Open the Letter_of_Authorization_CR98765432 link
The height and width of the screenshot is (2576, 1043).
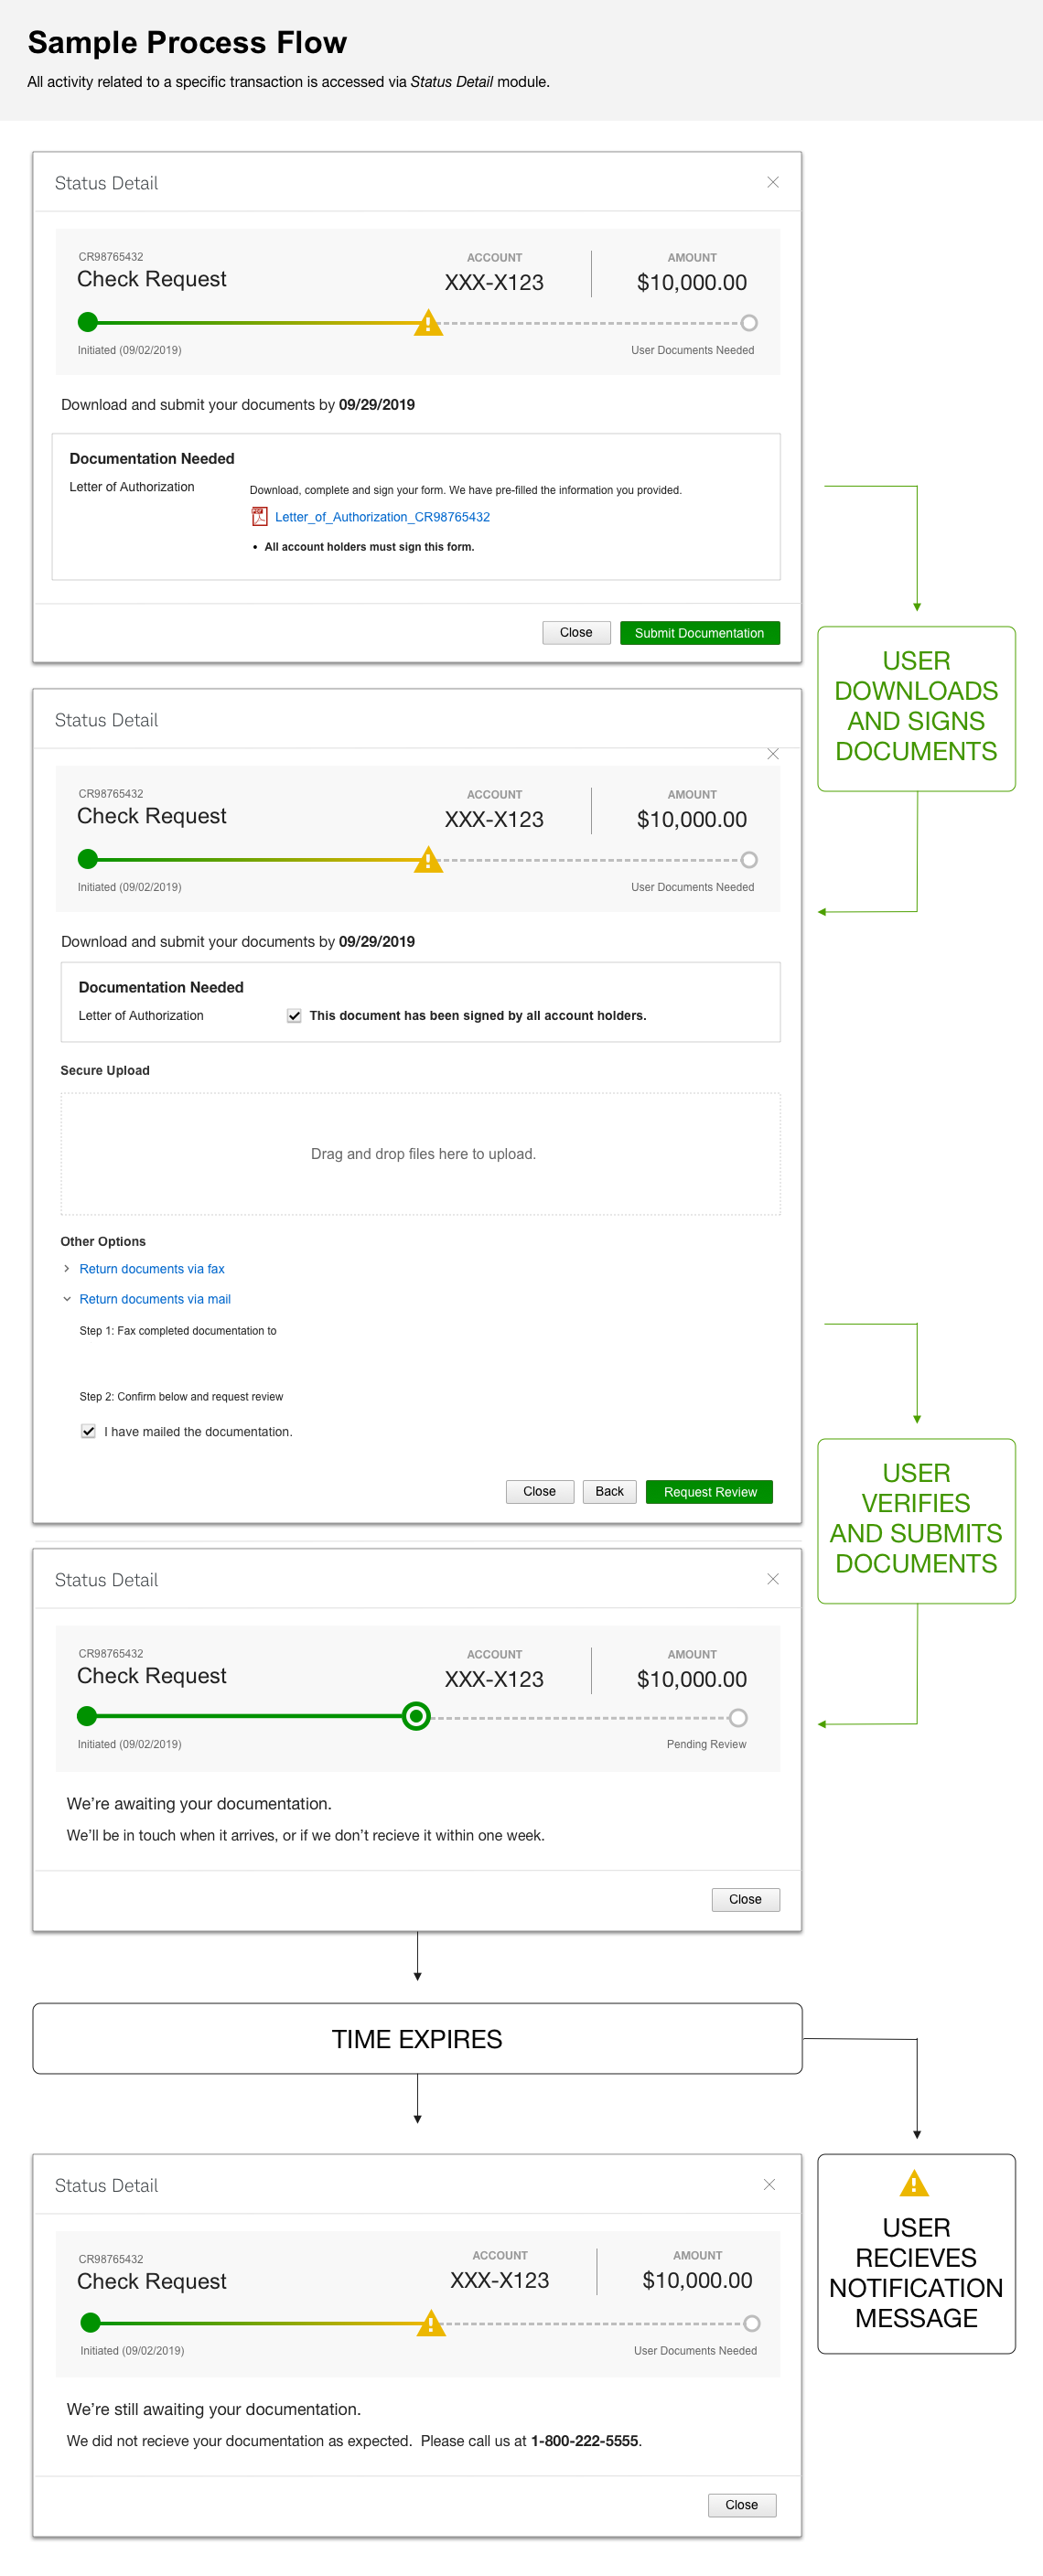382,517
